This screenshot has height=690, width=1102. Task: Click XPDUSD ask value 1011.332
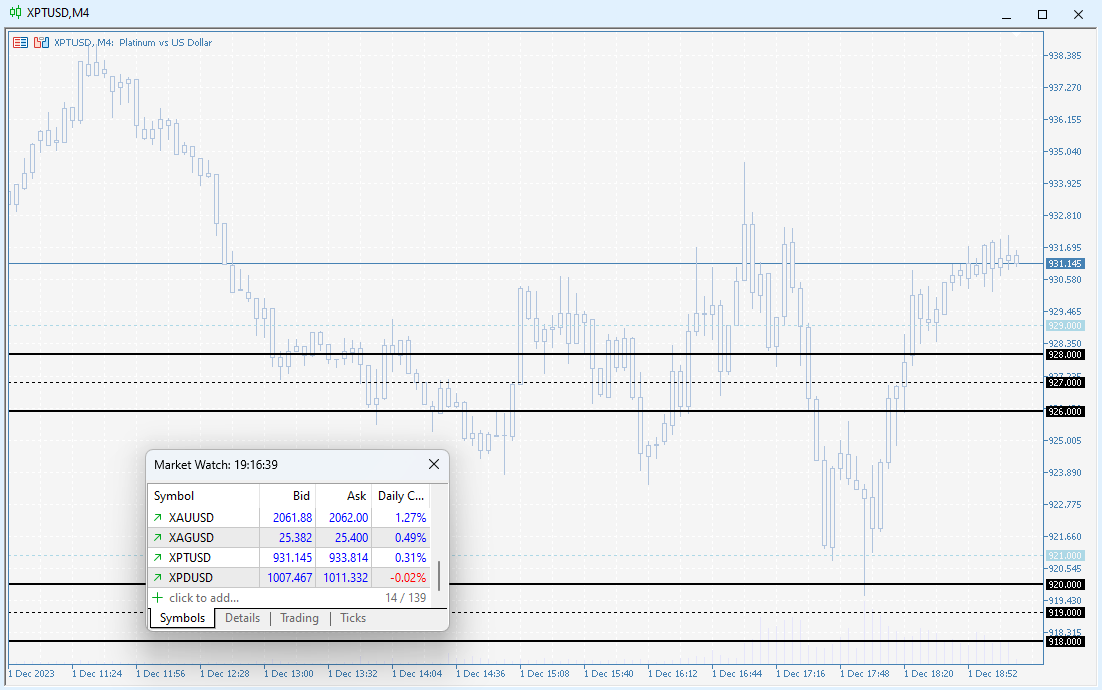346,578
